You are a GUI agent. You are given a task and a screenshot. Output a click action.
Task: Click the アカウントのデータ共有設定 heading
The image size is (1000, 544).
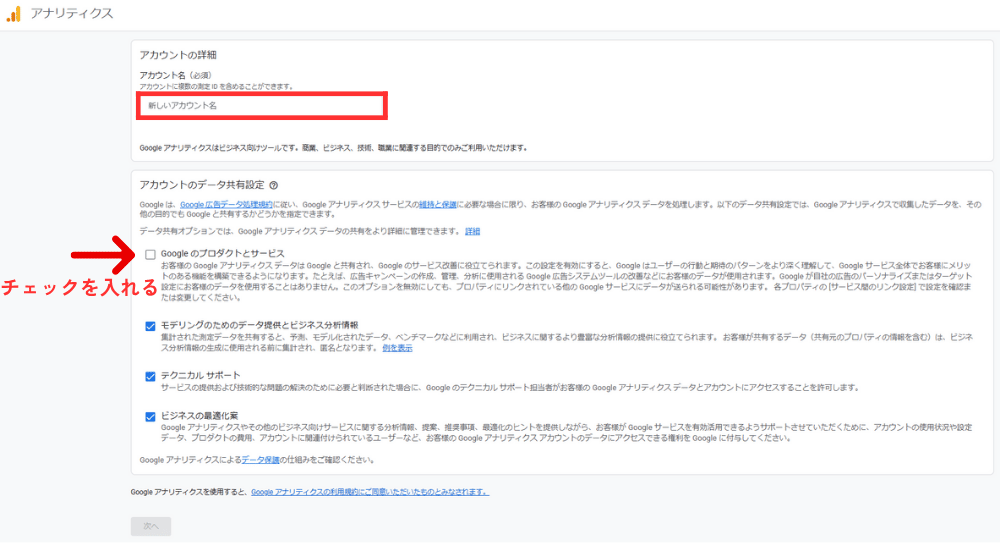pyautogui.click(x=202, y=185)
